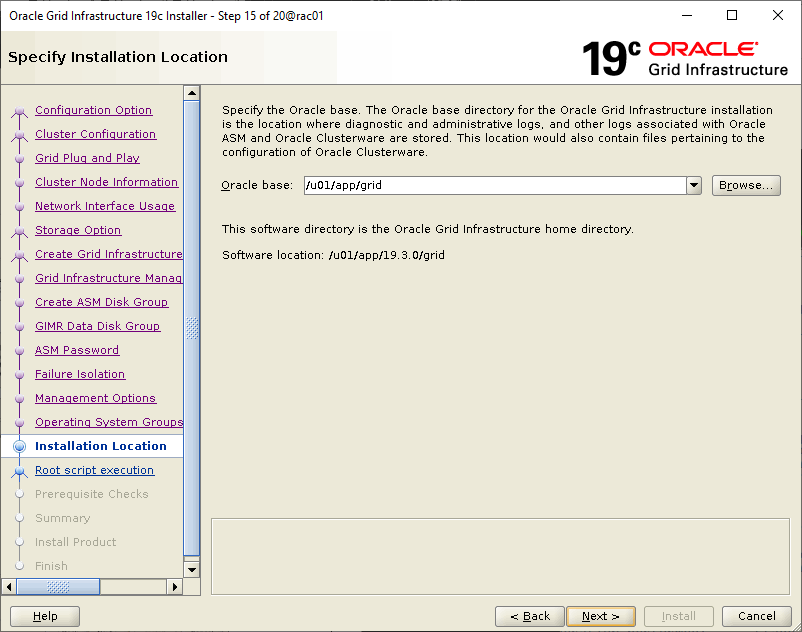Screen dimensions: 802x632
Task: Open the Grid Infrastructure Manag step link
Action: click(x=108, y=278)
